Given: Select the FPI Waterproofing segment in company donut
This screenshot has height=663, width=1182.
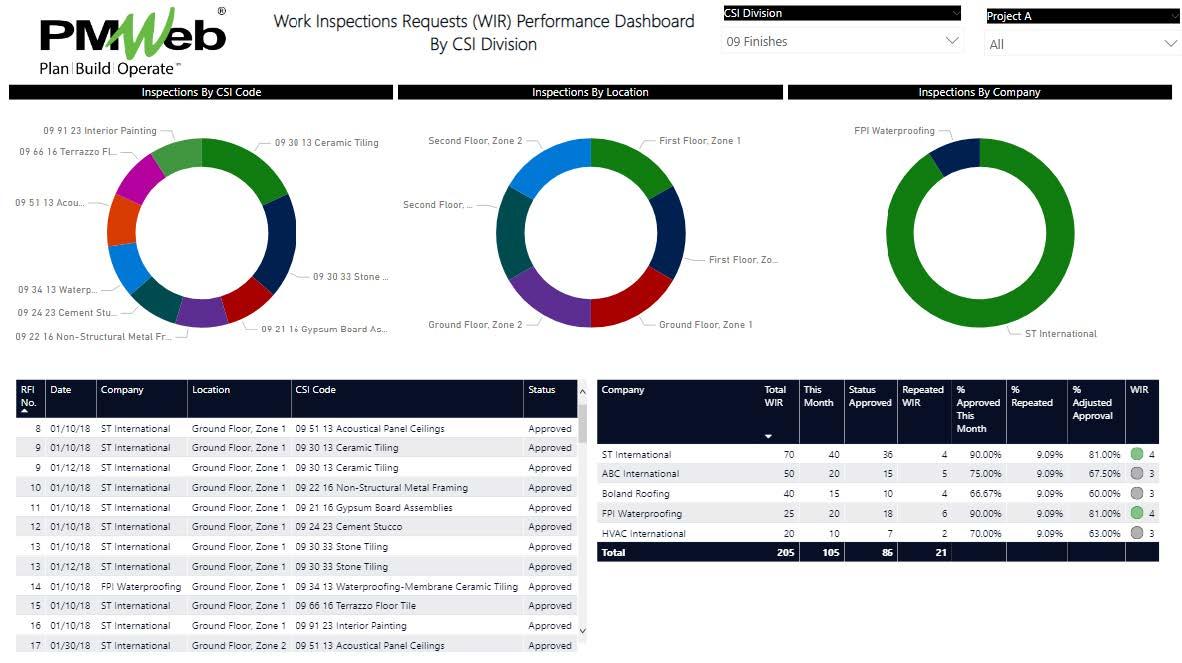Looking at the screenshot, I should tap(956, 155).
